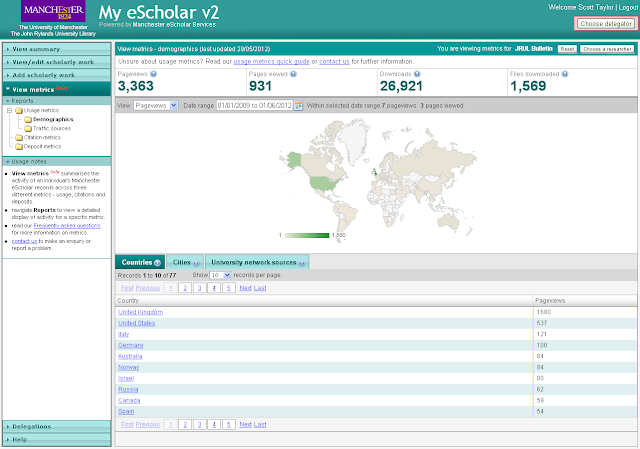
Task: Click the Usage metrics folder icon
Action: click(x=19, y=111)
